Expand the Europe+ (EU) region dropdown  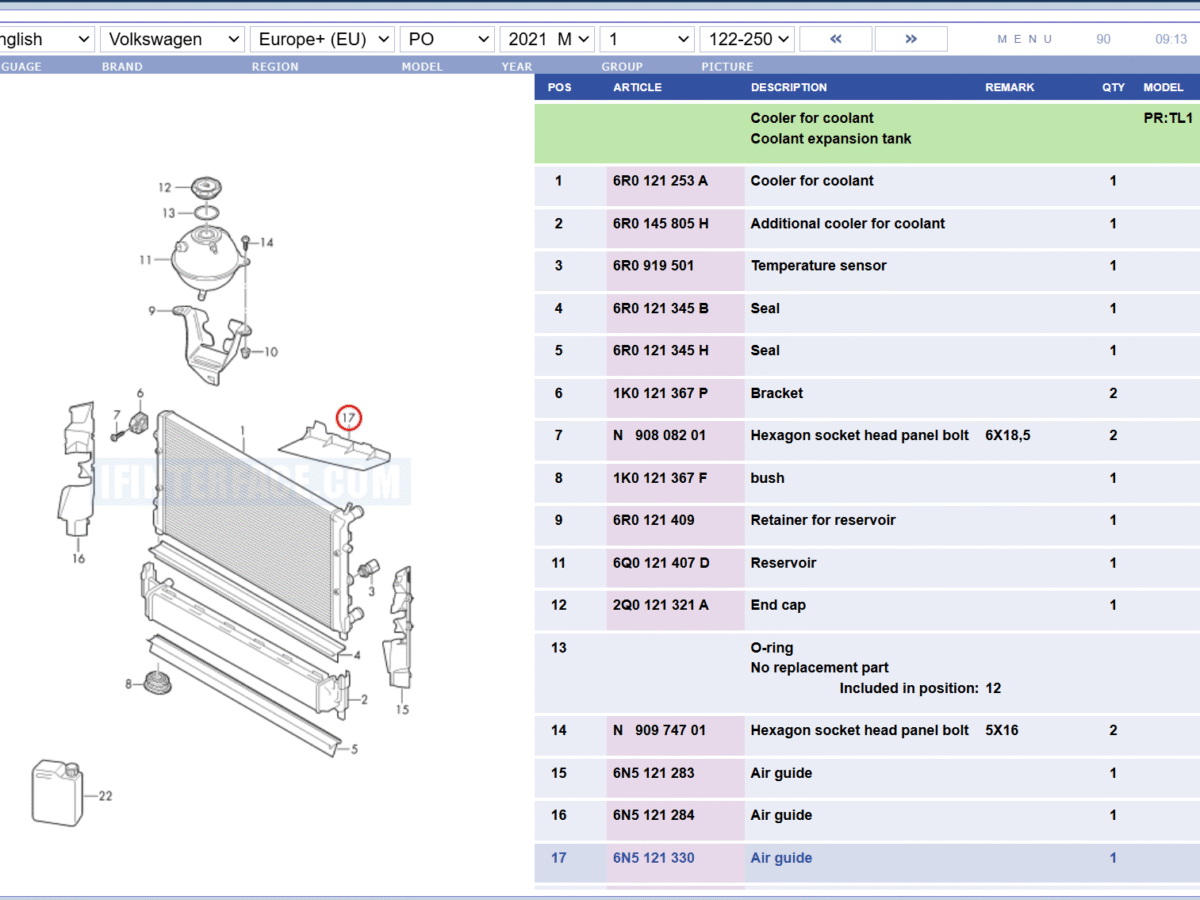[322, 39]
